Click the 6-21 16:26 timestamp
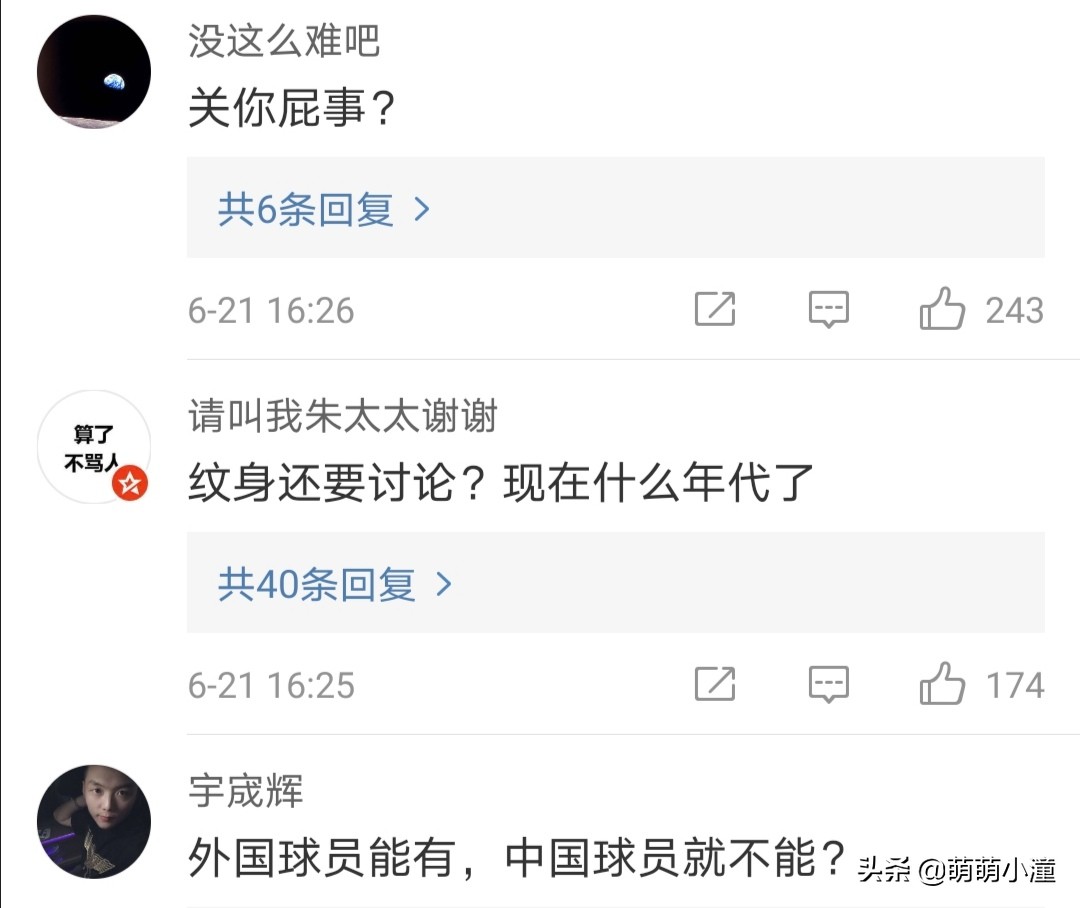Screen dimensions: 1080x908 click(x=270, y=310)
